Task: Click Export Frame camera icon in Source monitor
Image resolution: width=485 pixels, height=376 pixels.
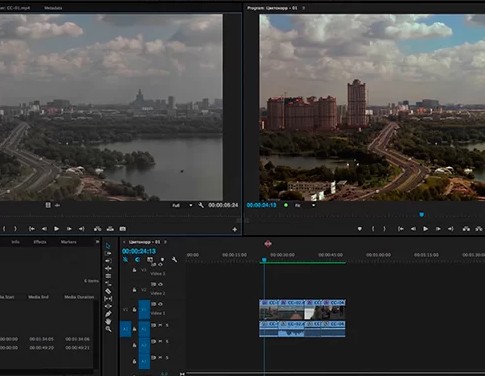Action: [123, 229]
